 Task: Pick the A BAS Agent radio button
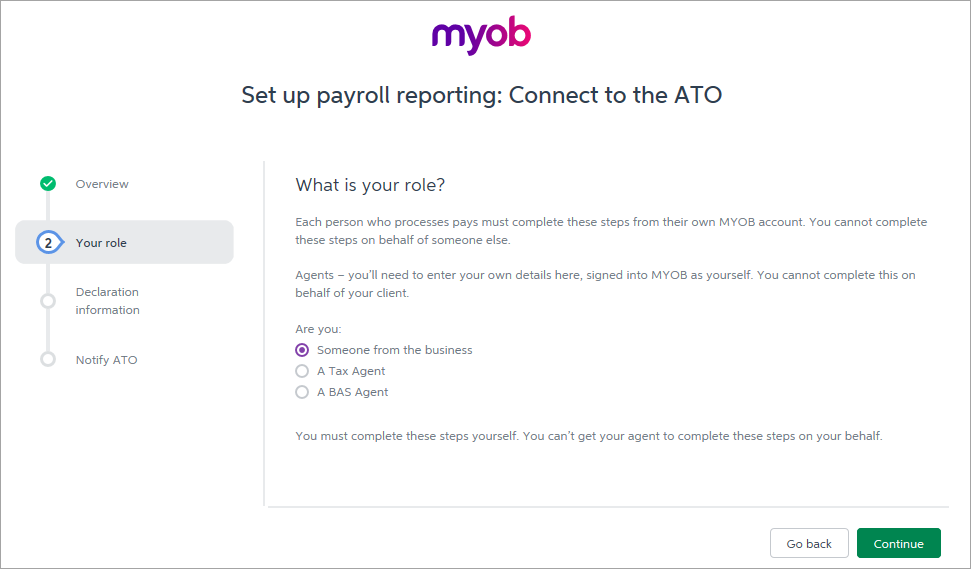point(302,392)
